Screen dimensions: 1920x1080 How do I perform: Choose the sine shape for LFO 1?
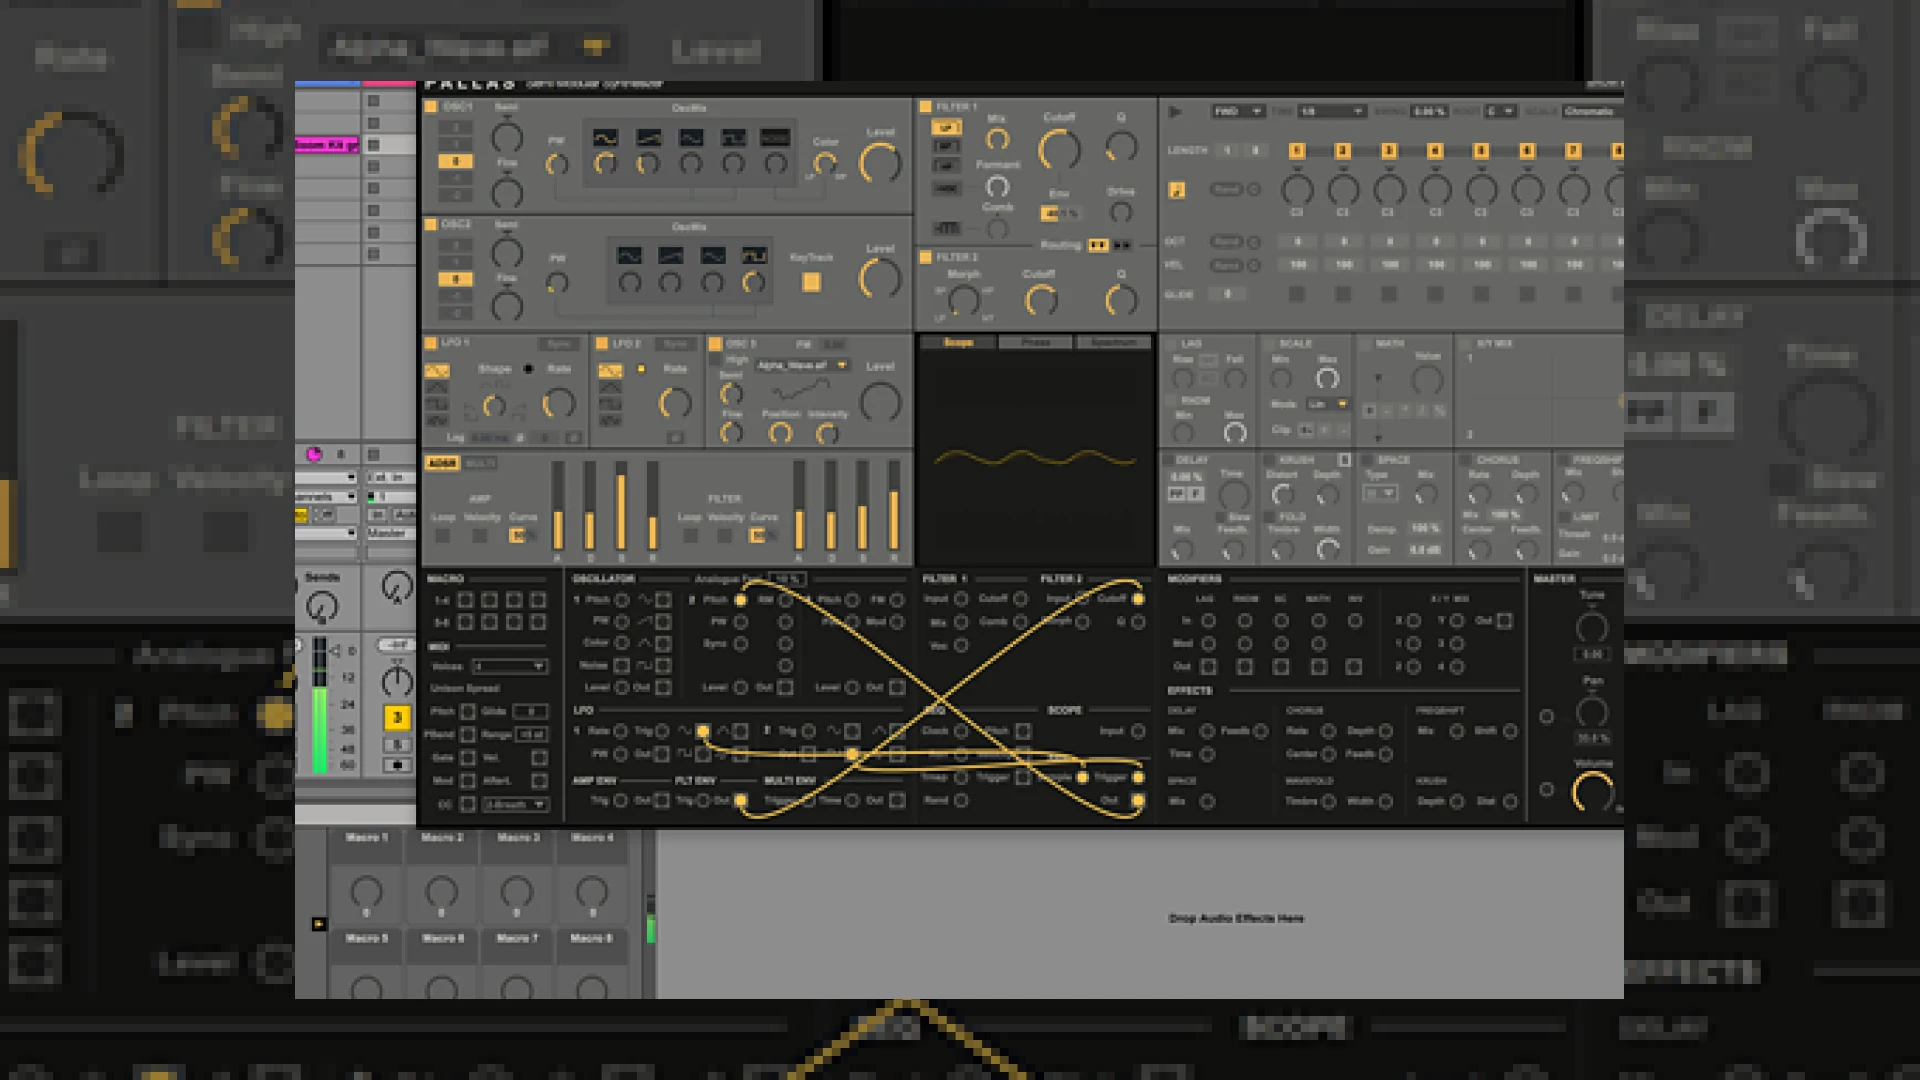436,371
